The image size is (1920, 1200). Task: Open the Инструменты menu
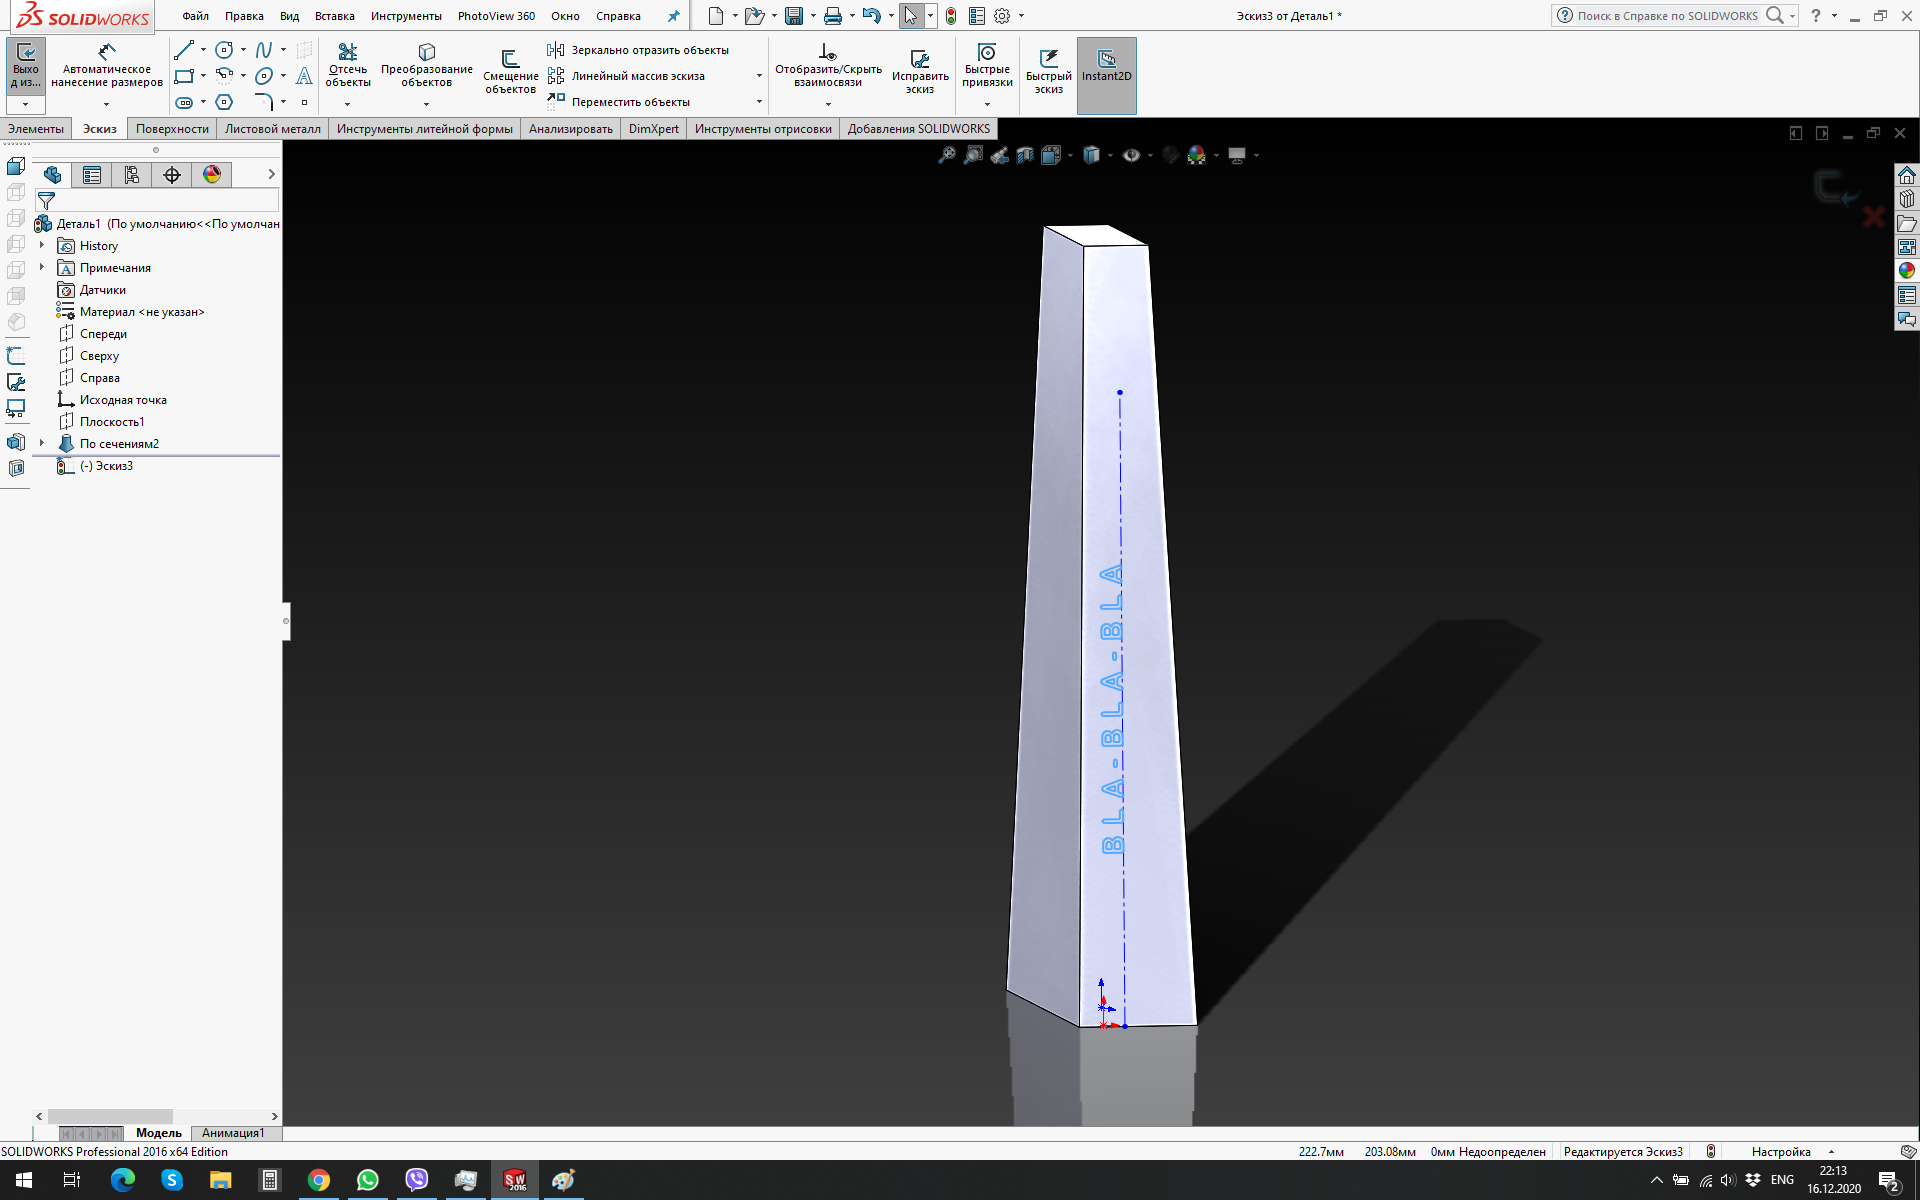(x=405, y=16)
